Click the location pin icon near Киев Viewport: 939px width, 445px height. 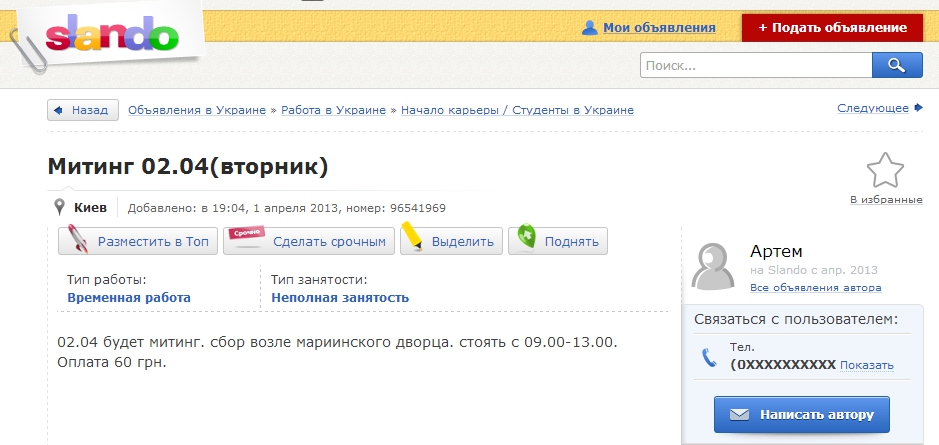pos(59,207)
